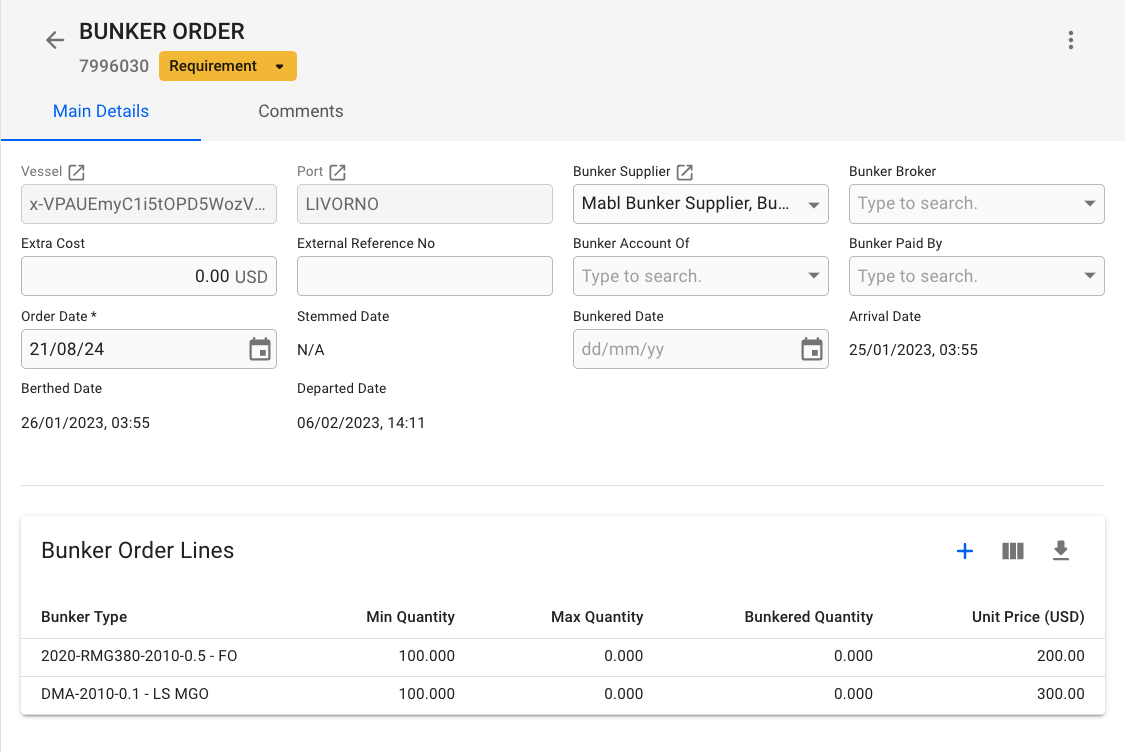This screenshot has height=752, width=1125.
Task: Switch to the Comments tab
Action: click(301, 111)
